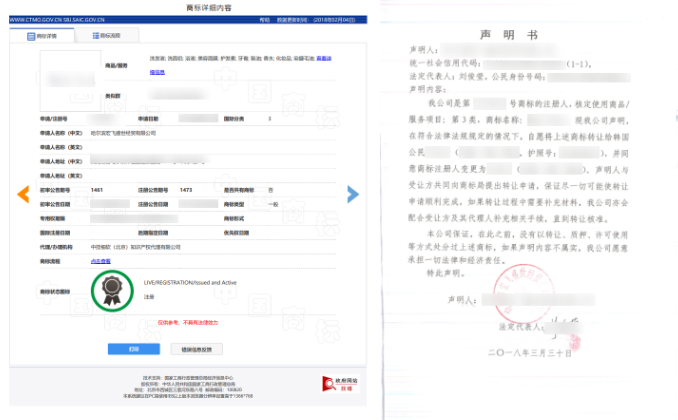Click the blue 打印 print button
This screenshot has height=420, width=678.
click(x=134, y=349)
